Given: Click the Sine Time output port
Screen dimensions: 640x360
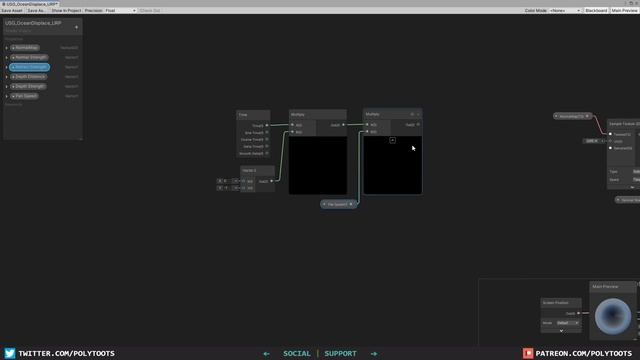Looking at the screenshot, I should point(267,132).
